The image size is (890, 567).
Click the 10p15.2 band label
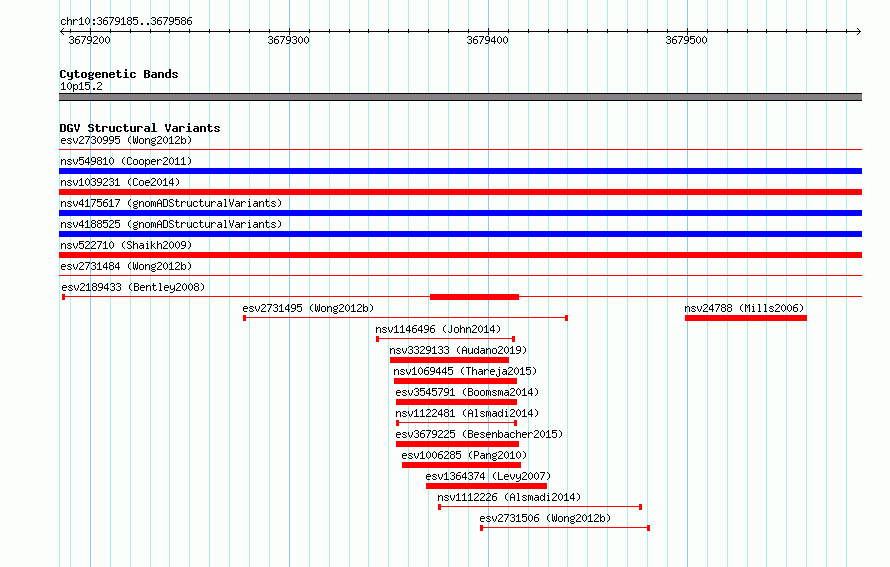81,86
